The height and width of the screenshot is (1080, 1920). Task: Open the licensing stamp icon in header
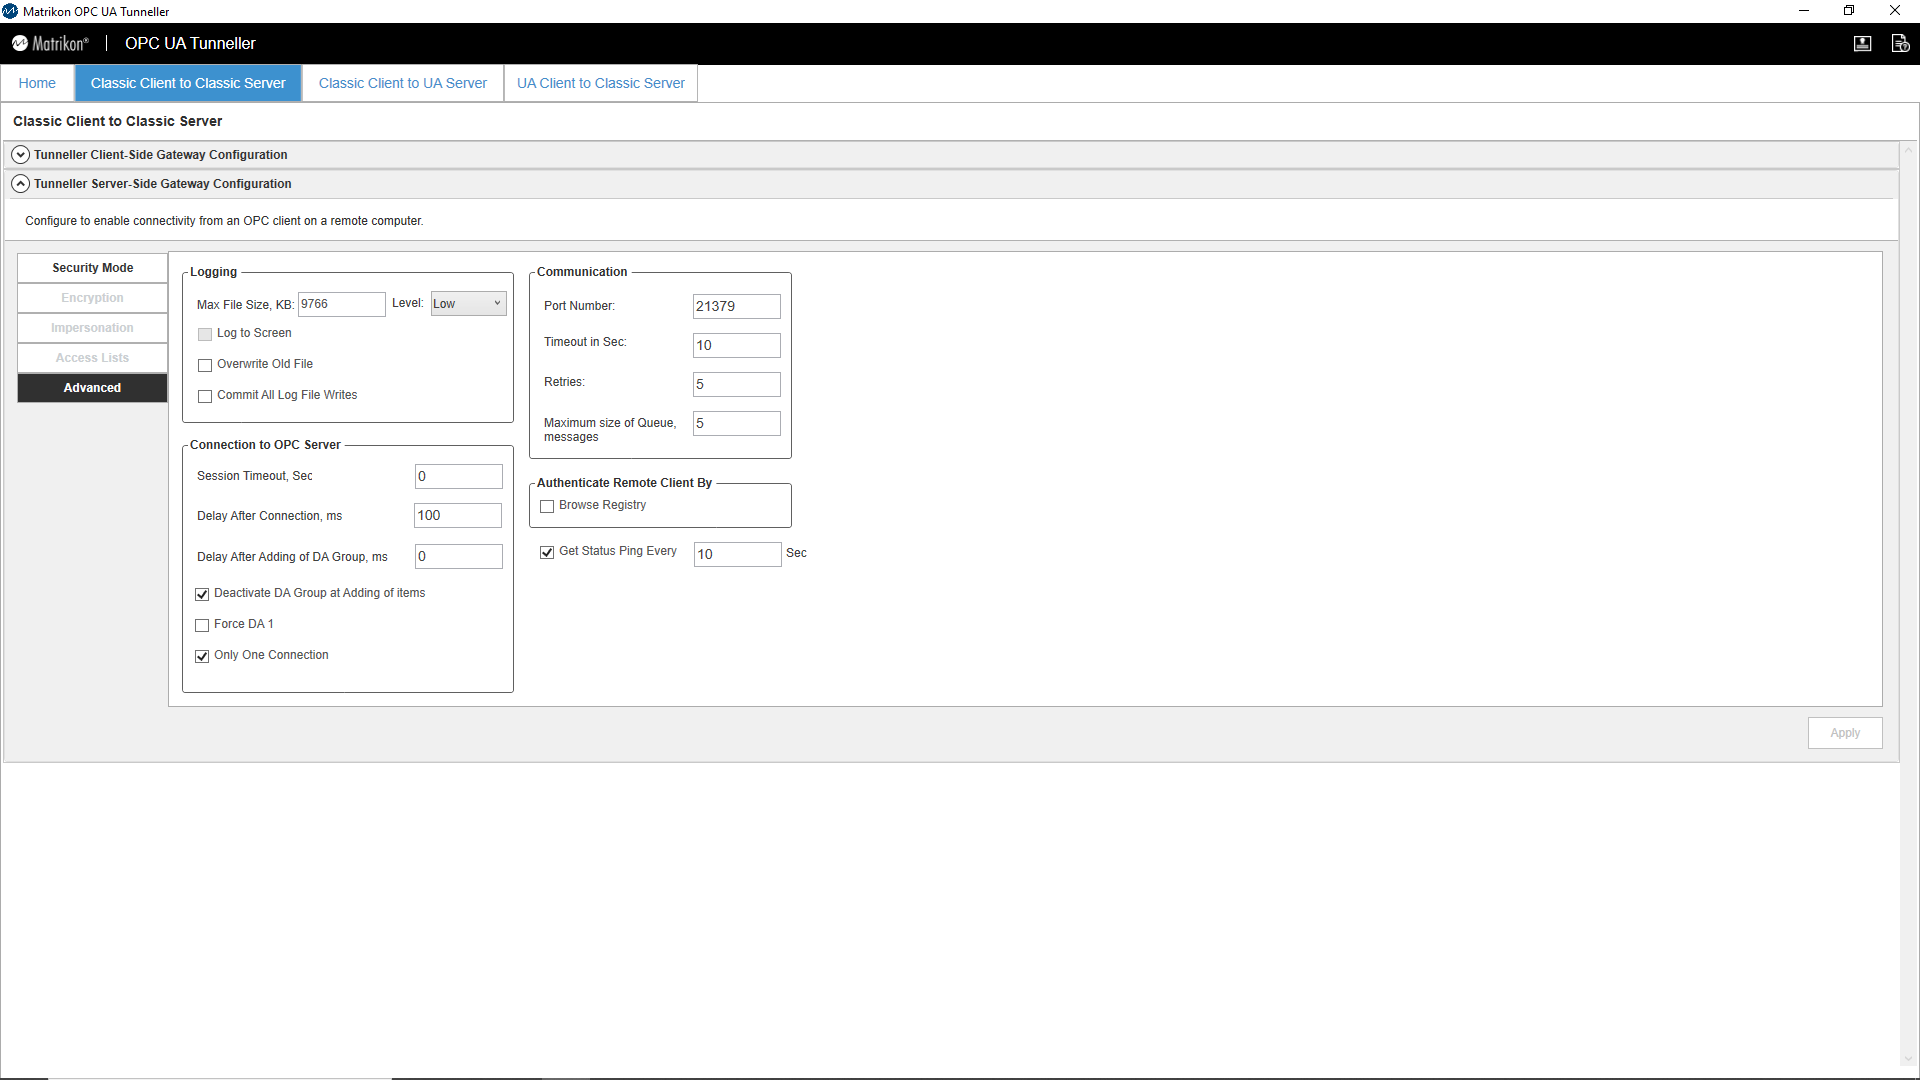1862,43
